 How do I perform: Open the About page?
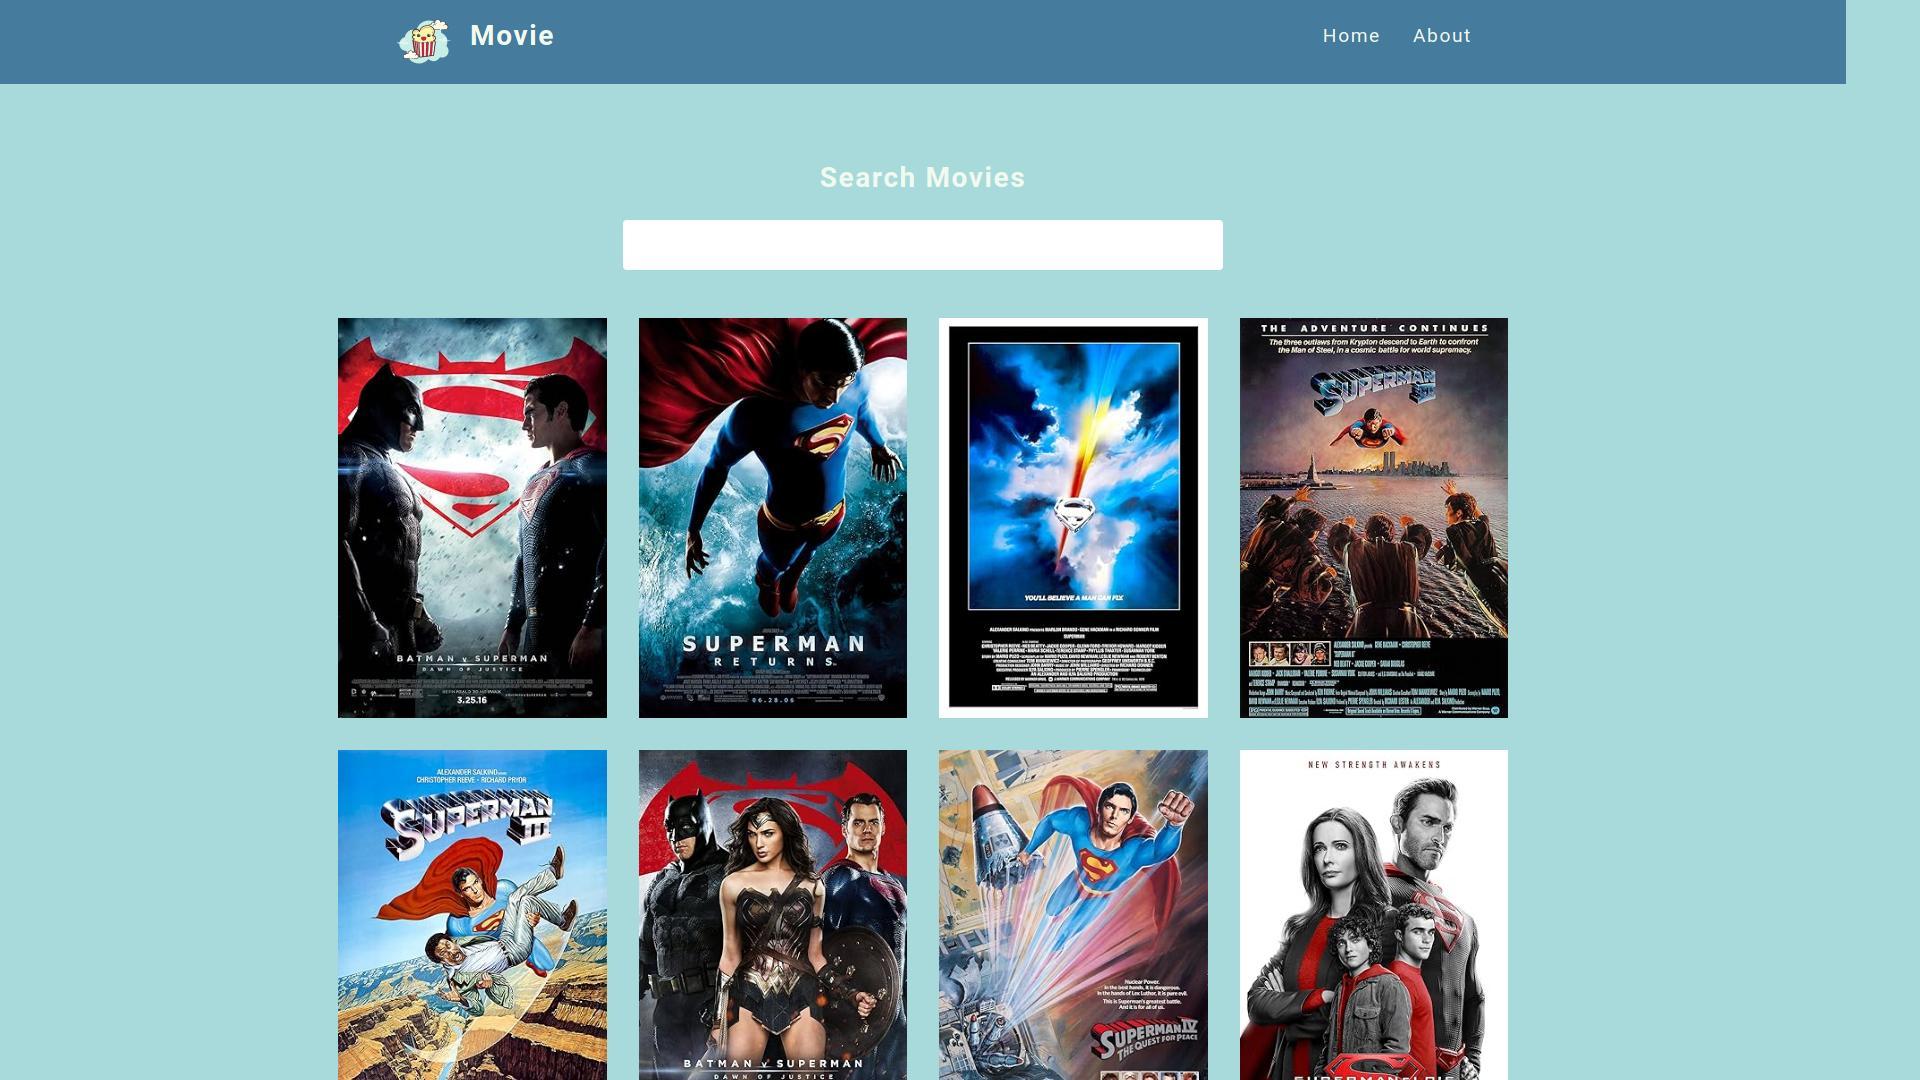coord(1441,36)
